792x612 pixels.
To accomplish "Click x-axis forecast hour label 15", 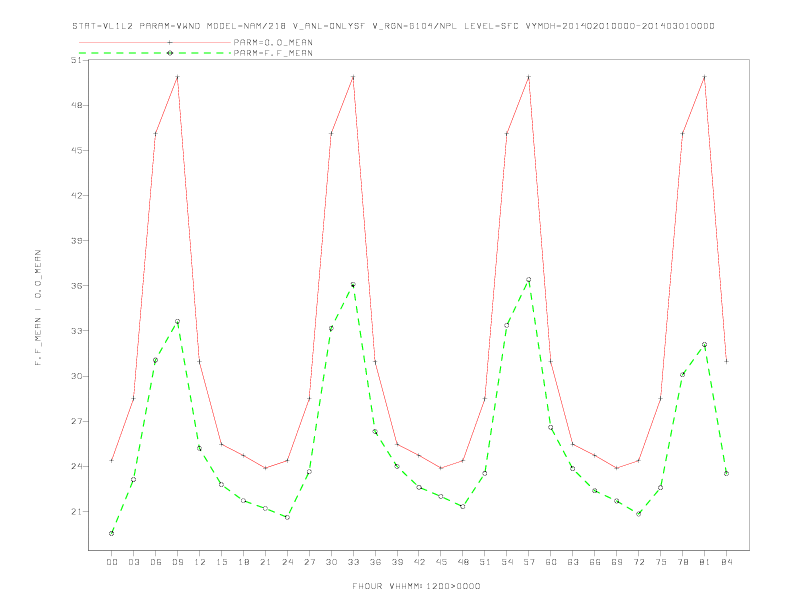I will 221,562.
